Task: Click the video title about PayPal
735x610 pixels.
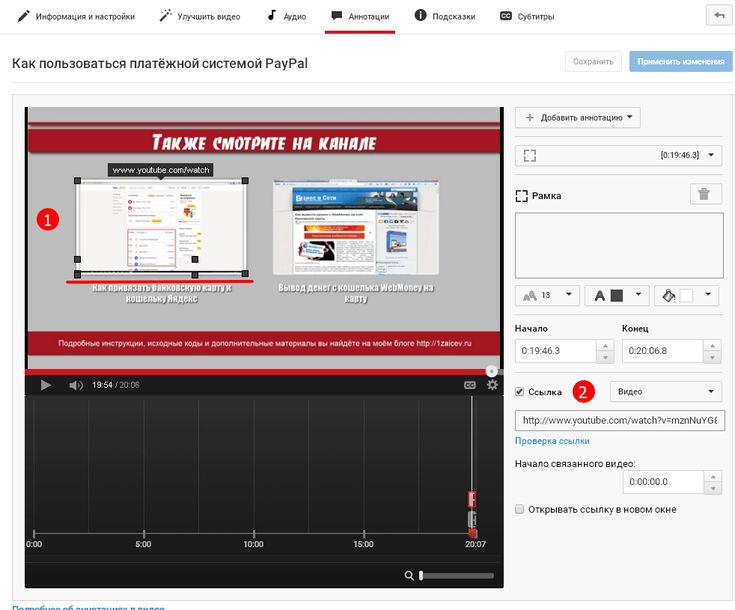Action: [x=160, y=63]
